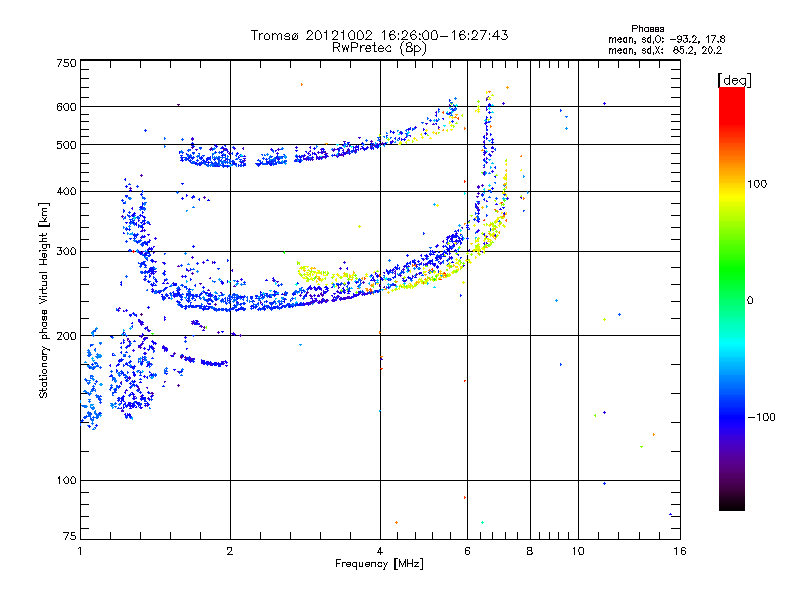
Task: Click the y-axis tick label '200'
Action: 66,336
